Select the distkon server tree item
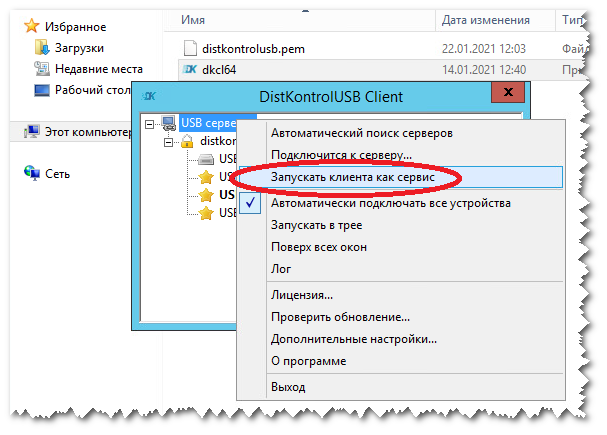This screenshot has width=607, height=435. pyautogui.click(x=218, y=141)
